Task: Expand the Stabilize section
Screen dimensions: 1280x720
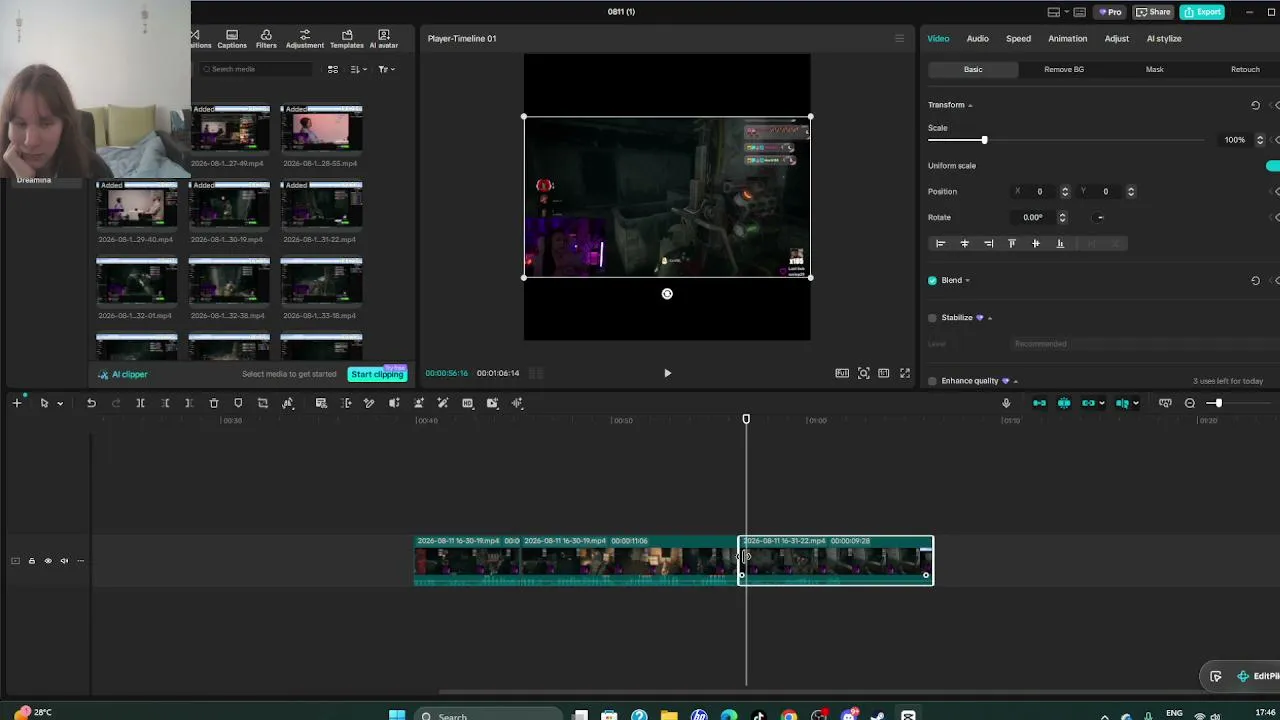Action: coord(990,318)
